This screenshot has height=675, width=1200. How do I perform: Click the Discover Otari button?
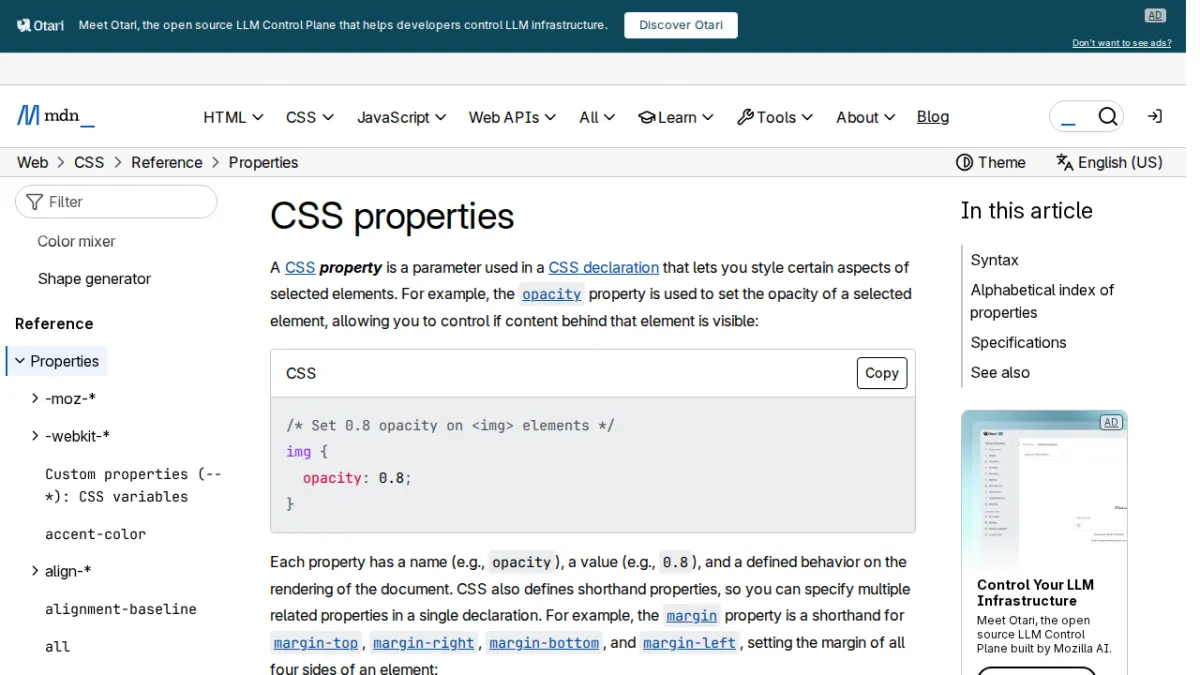681,25
